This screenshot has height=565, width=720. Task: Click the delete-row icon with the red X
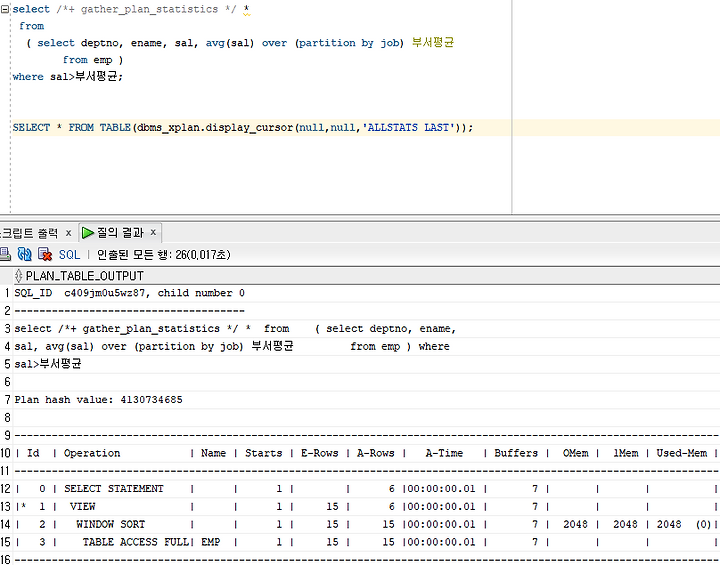(x=45, y=254)
